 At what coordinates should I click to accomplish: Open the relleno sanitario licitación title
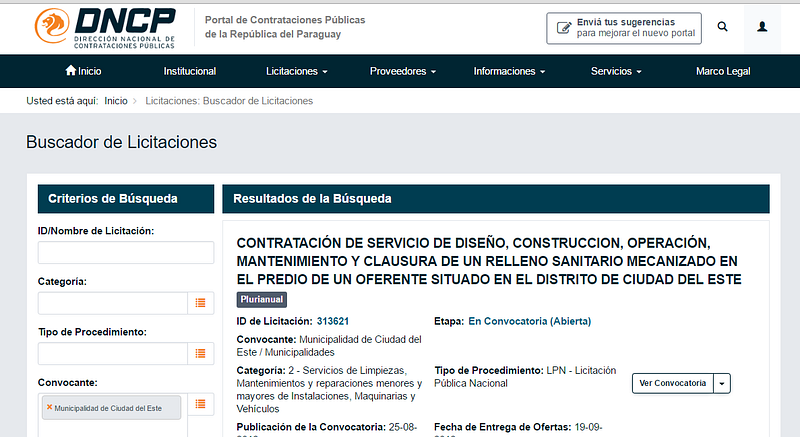coord(489,261)
